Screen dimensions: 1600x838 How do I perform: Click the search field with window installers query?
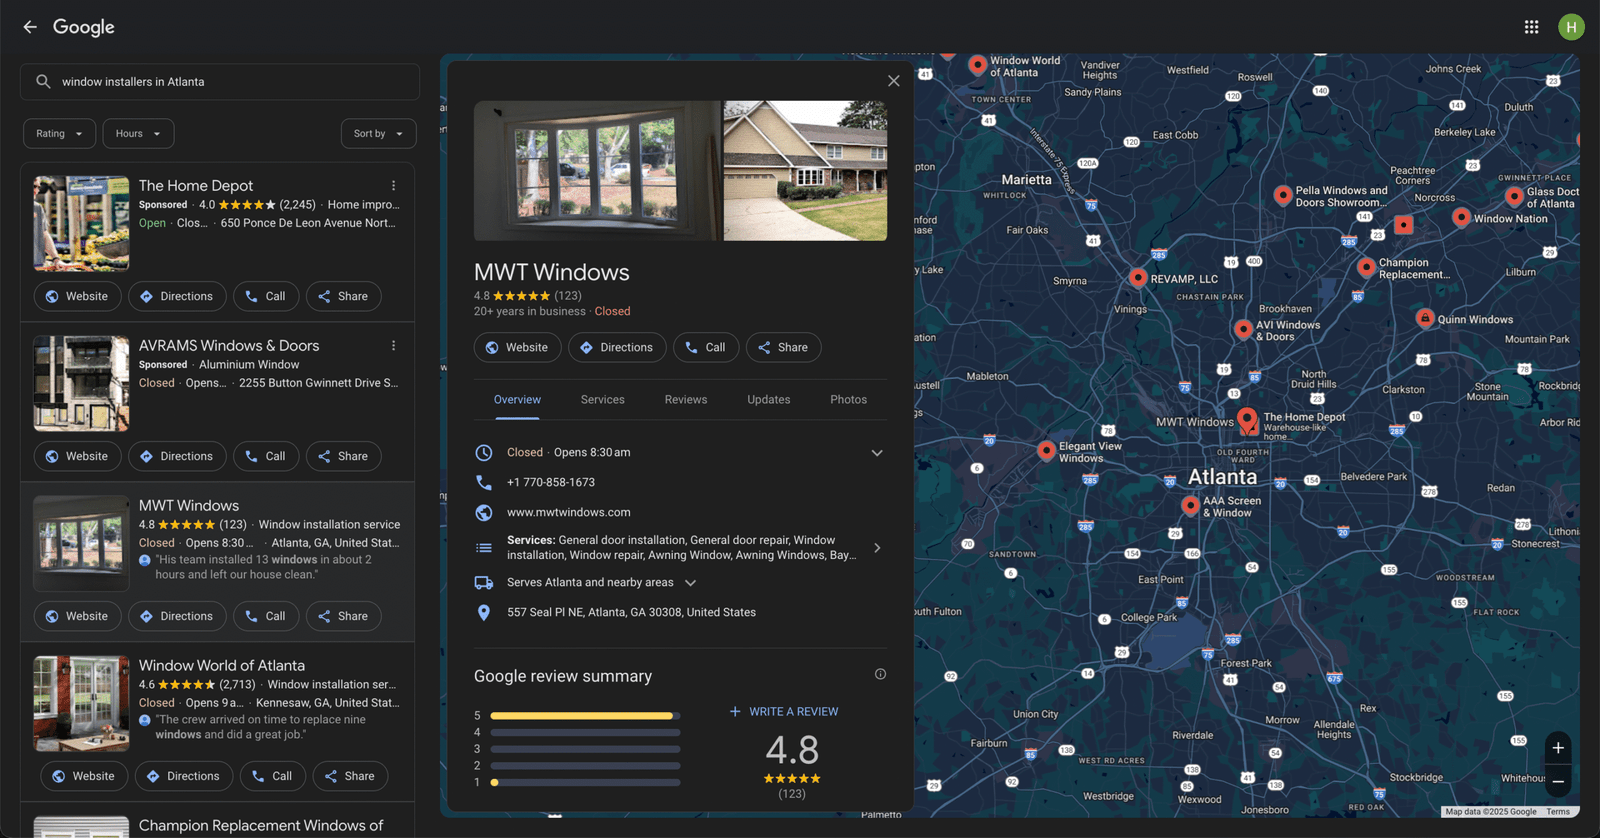220,82
